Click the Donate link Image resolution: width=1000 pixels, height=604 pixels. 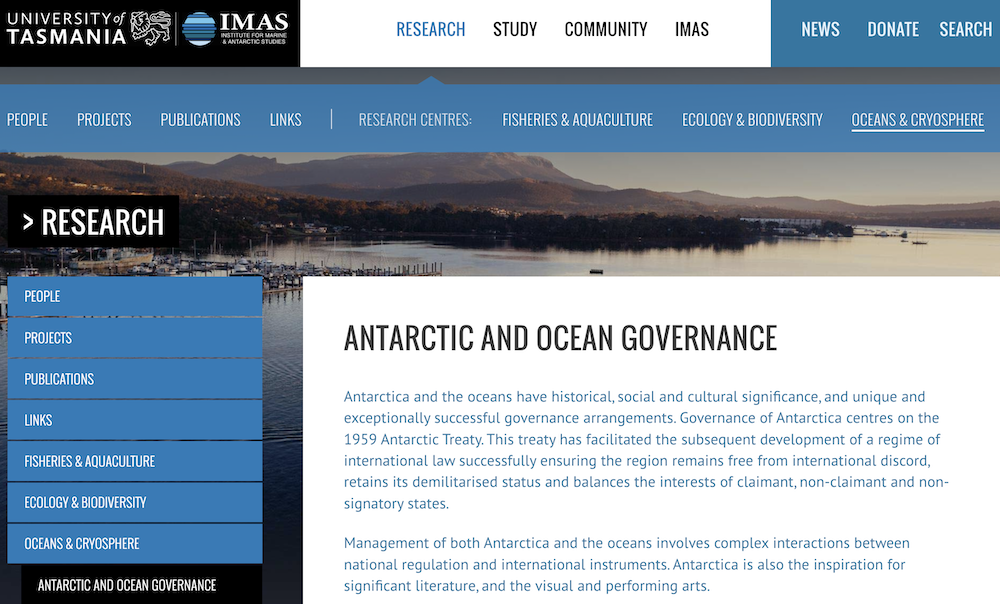click(892, 29)
